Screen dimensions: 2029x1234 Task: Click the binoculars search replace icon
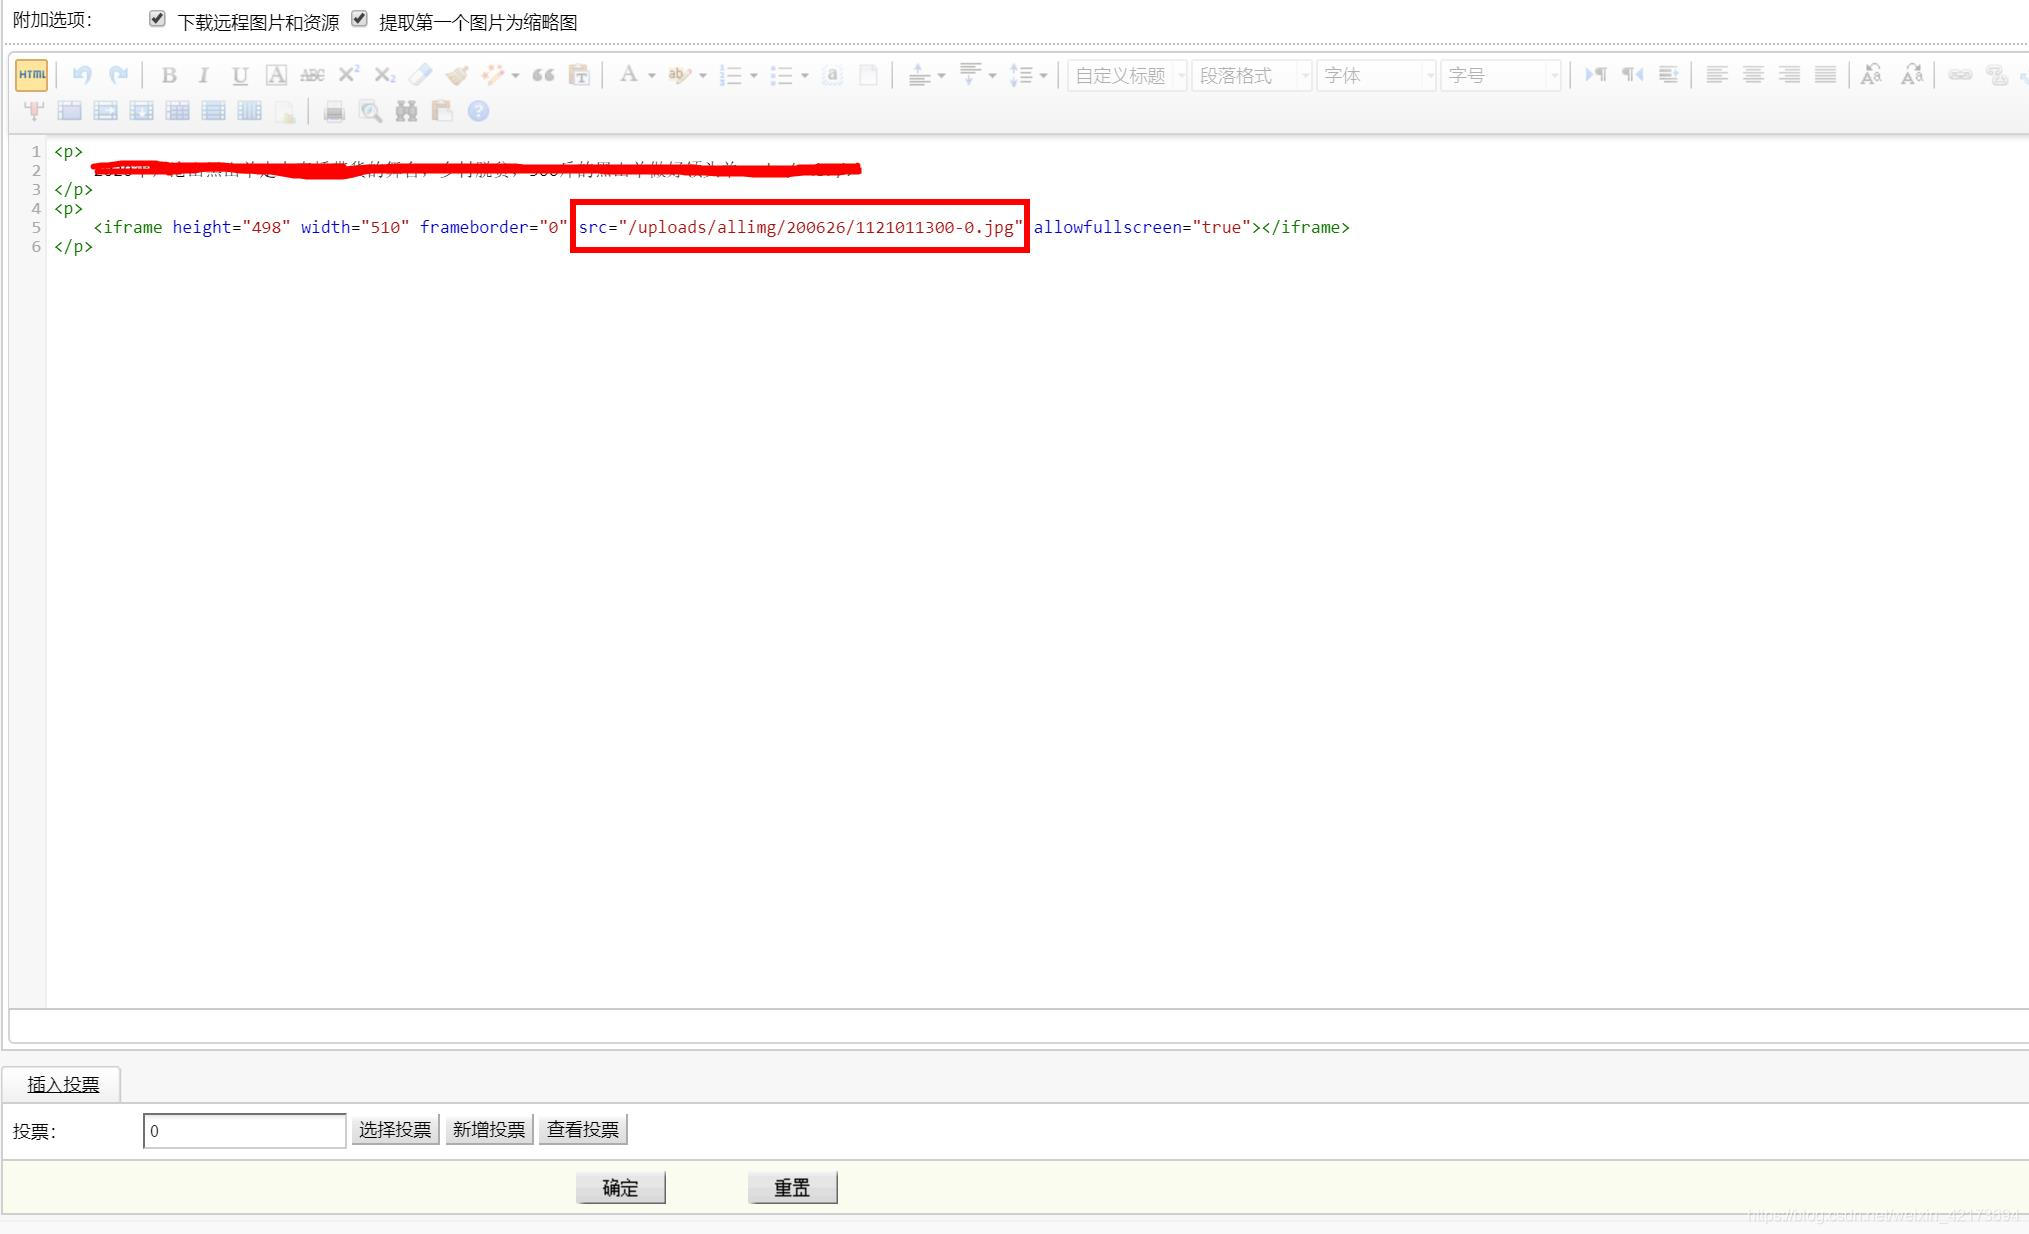pyautogui.click(x=406, y=112)
